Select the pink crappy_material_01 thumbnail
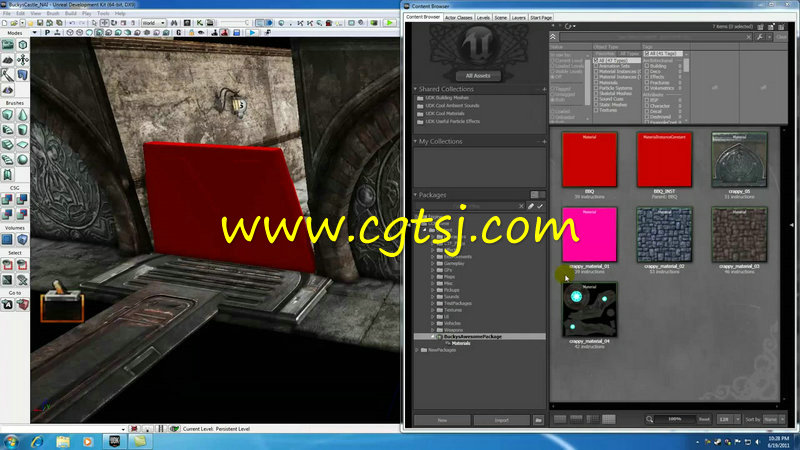The width and height of the screenshot is (800, 450). tap(589, 235)
